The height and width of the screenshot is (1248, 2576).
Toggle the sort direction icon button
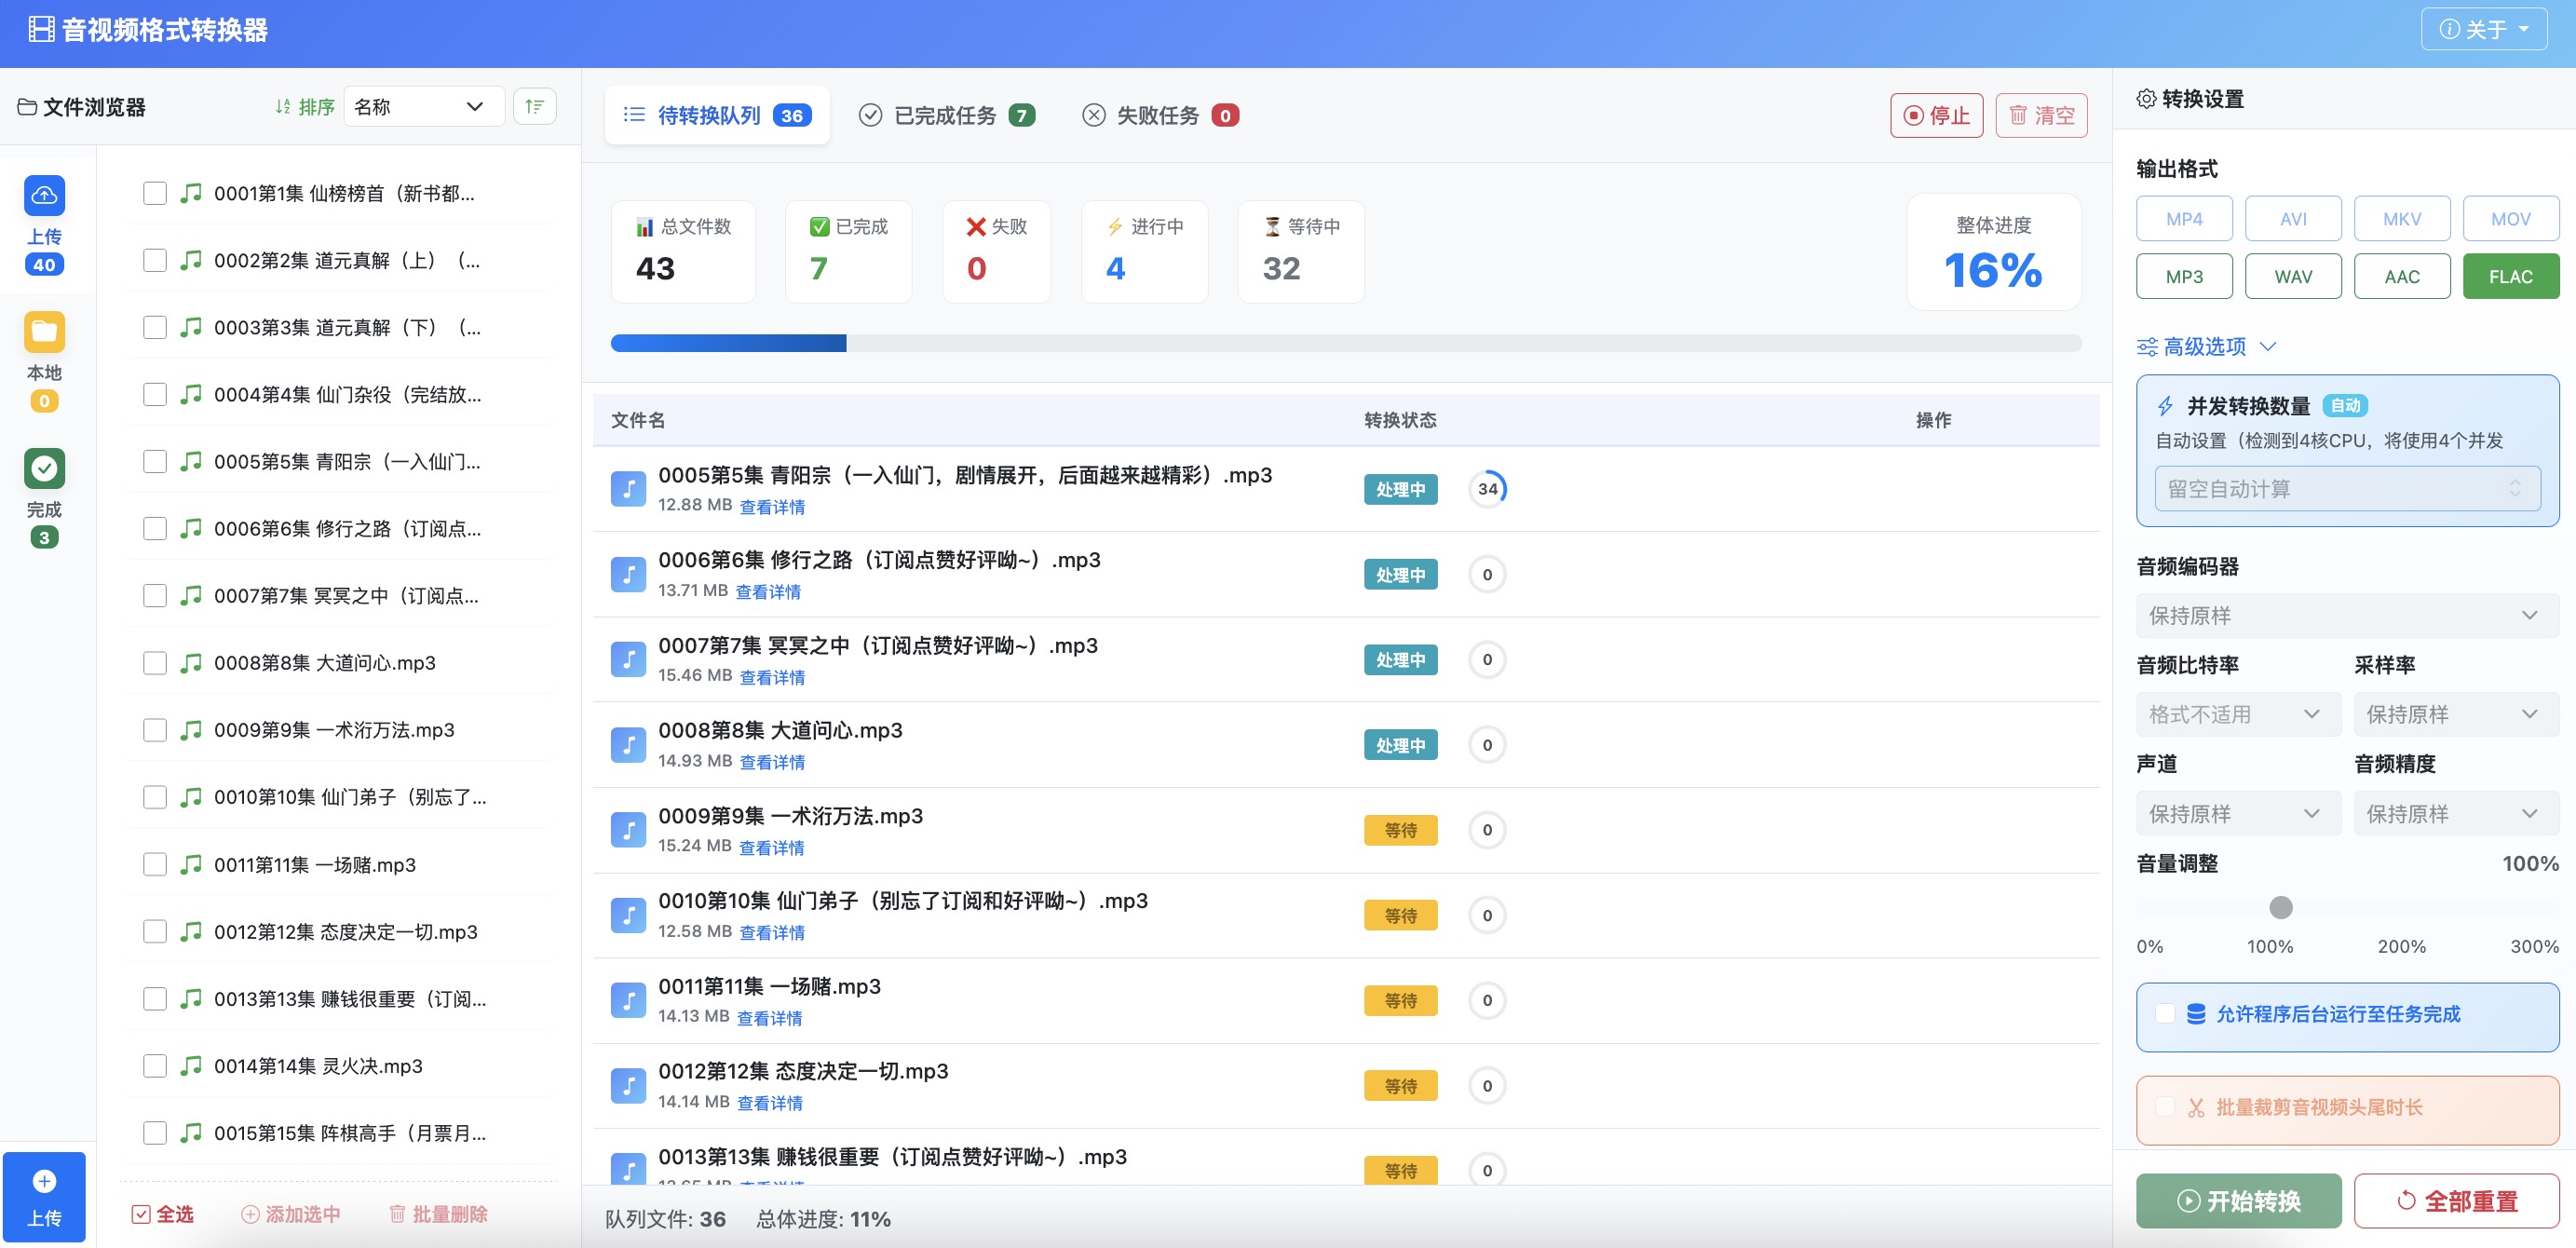point(534,106)
